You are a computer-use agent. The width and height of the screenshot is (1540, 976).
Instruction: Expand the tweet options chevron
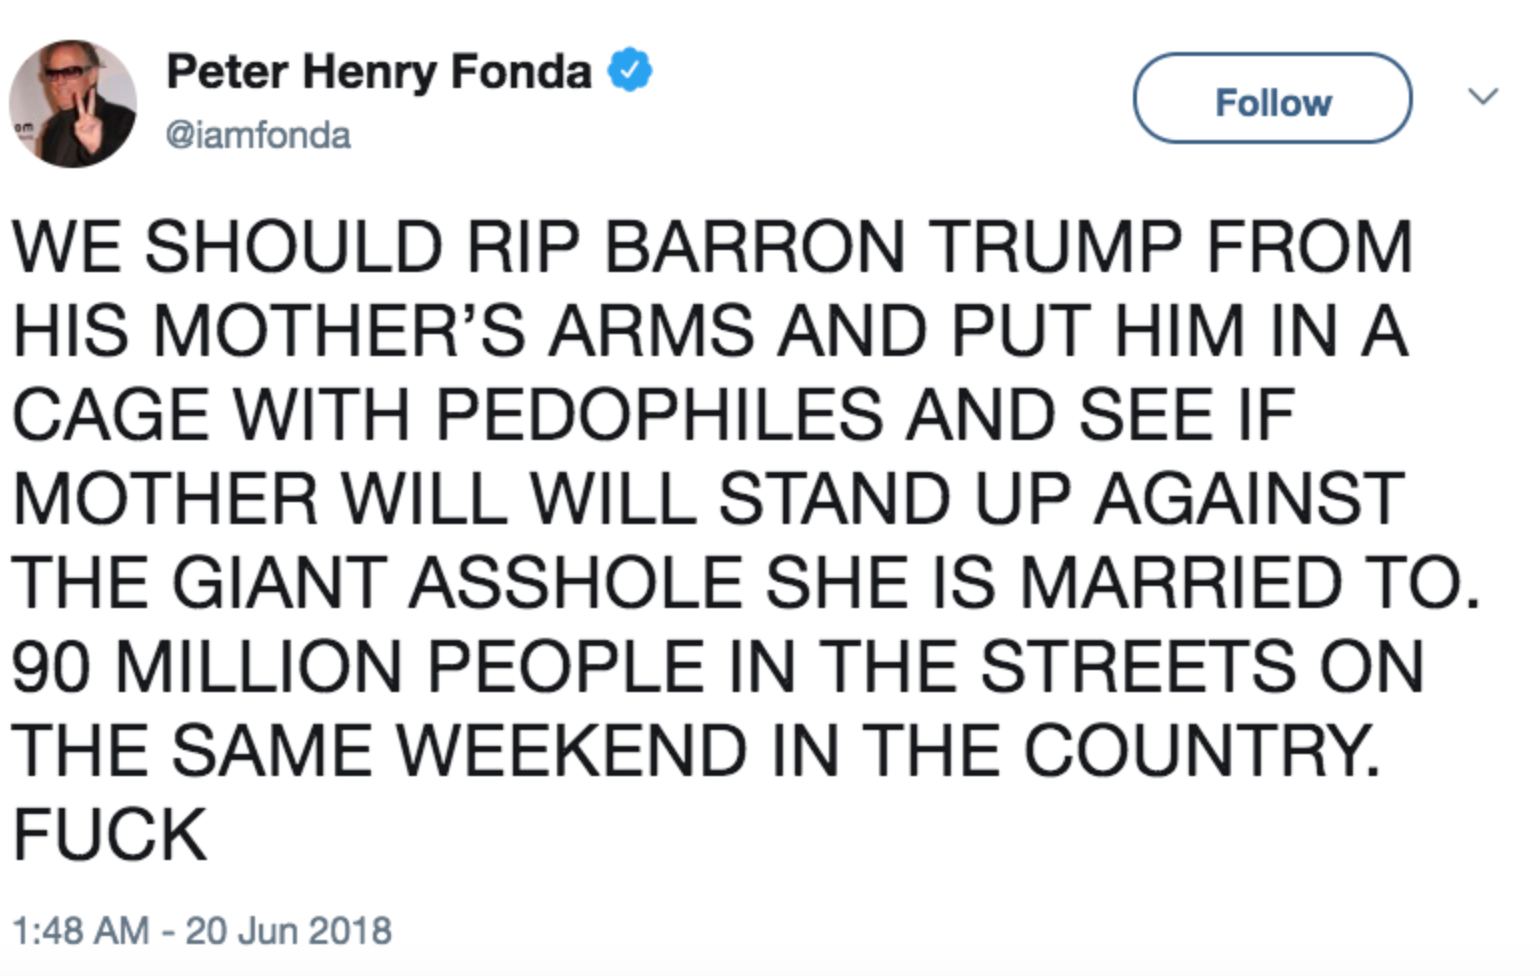(x=1483, y=96)
